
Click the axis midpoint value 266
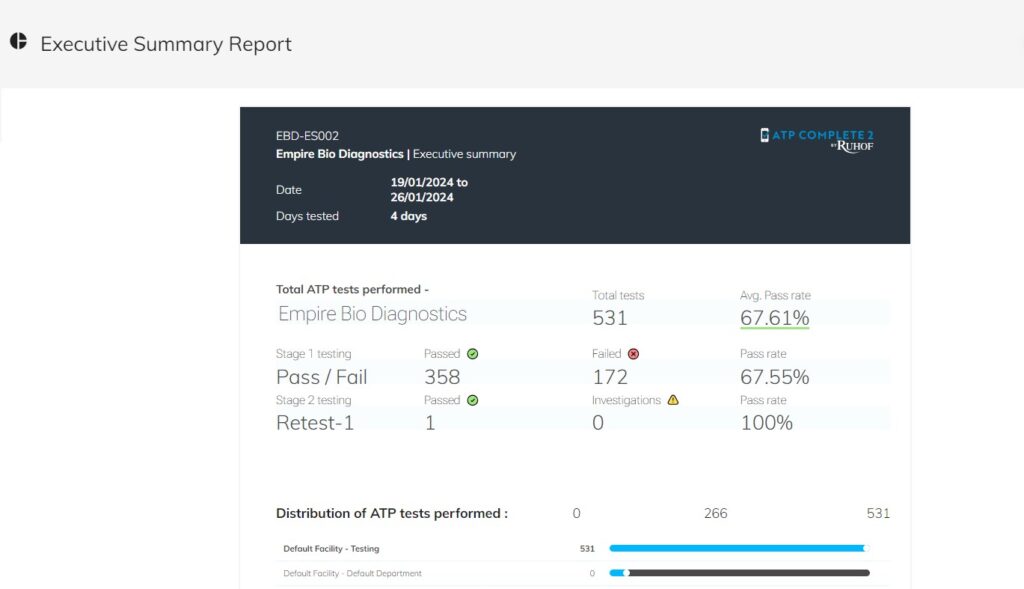click(716, 513)
